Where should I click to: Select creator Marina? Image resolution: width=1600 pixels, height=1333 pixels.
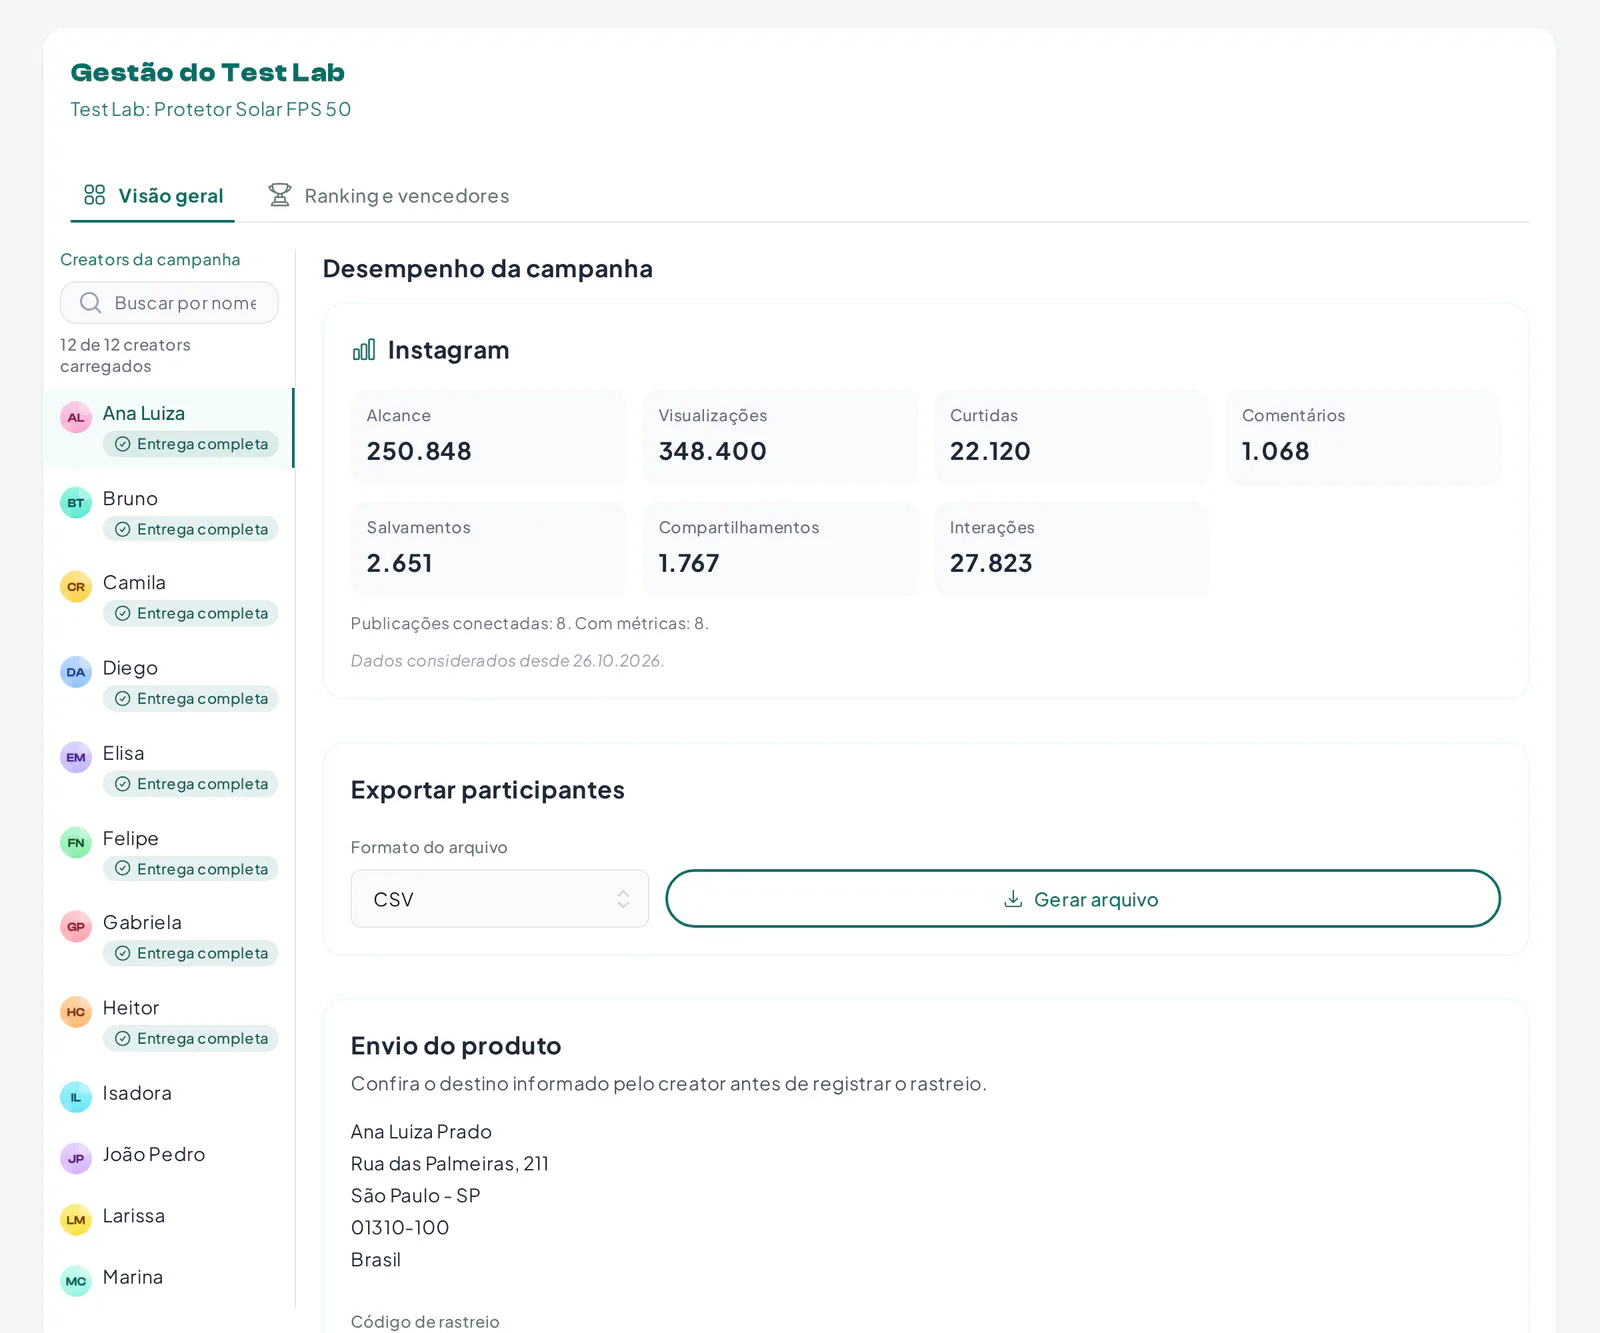pyautogui.click(x=168, y=1279)
